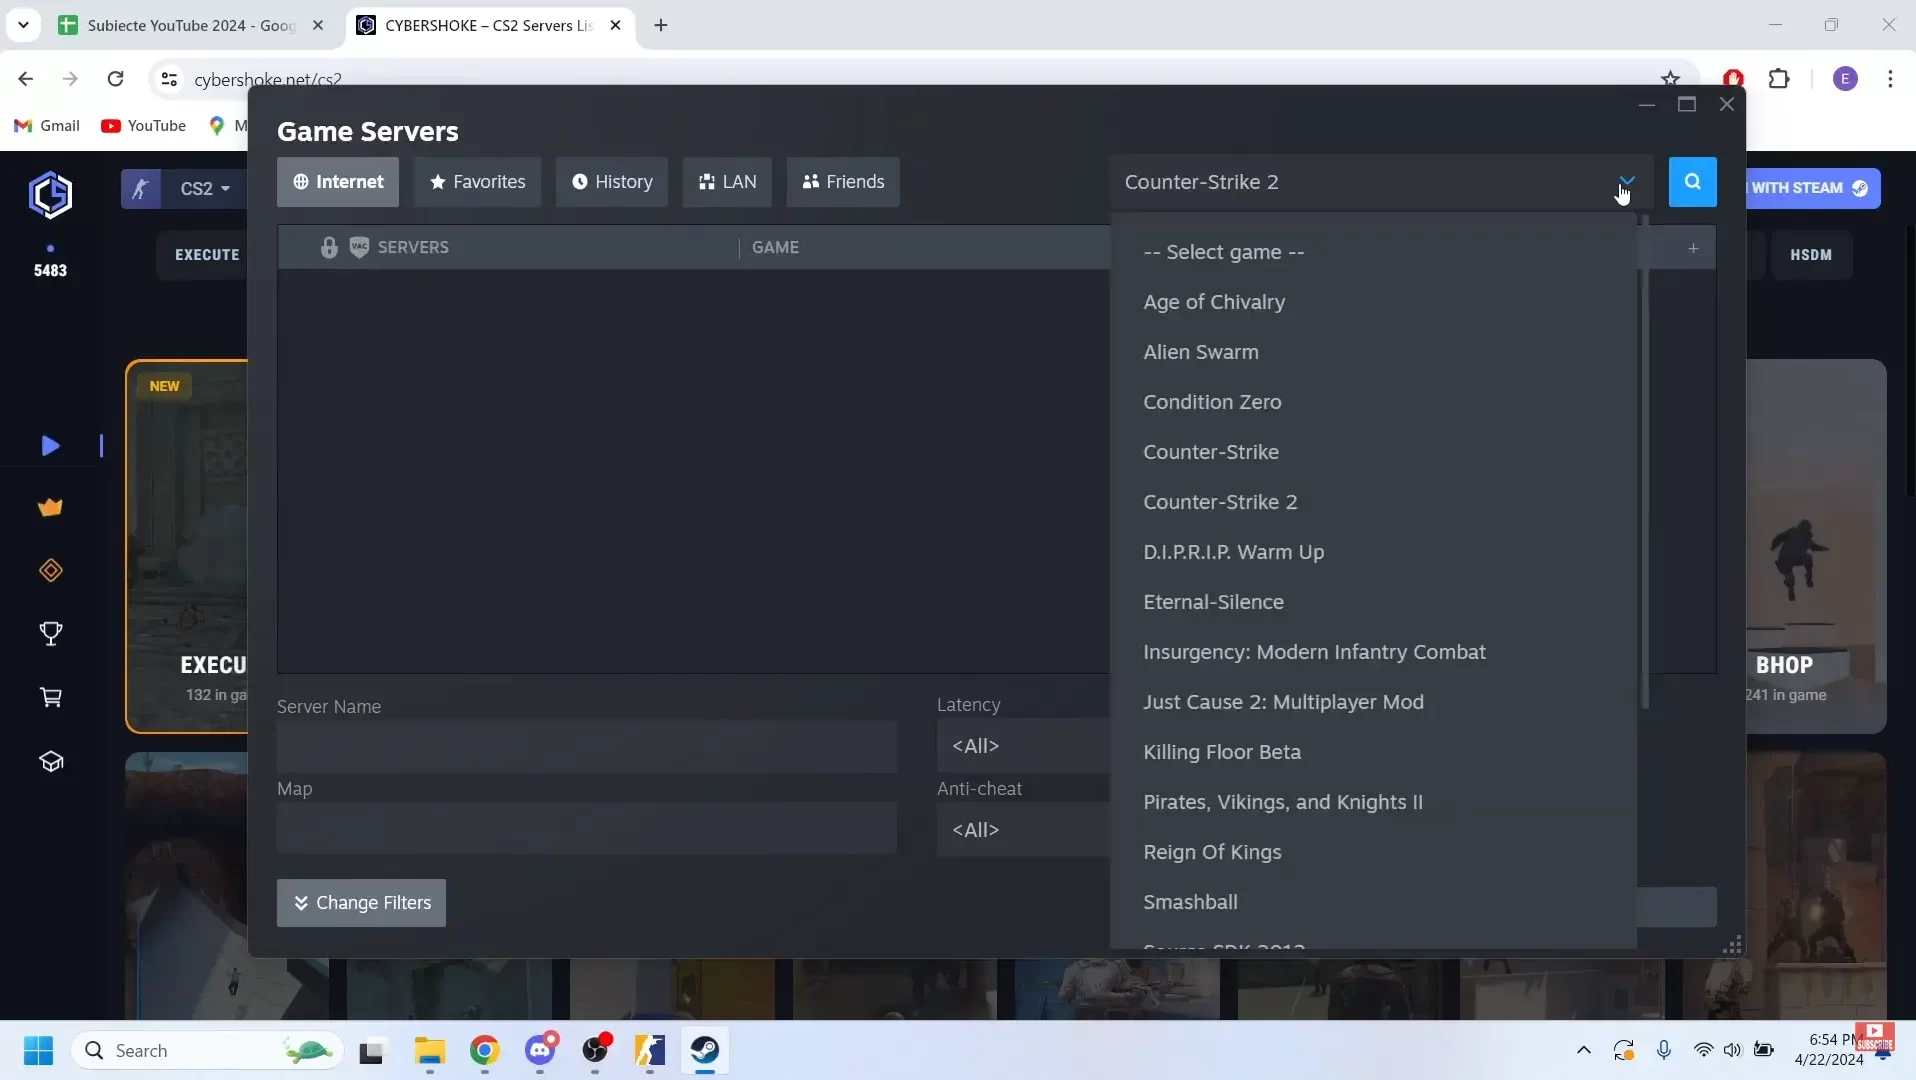This screenshot has height=1080, width=1916.
Task: Open the Friends tab
Action: tap(843, 182)
